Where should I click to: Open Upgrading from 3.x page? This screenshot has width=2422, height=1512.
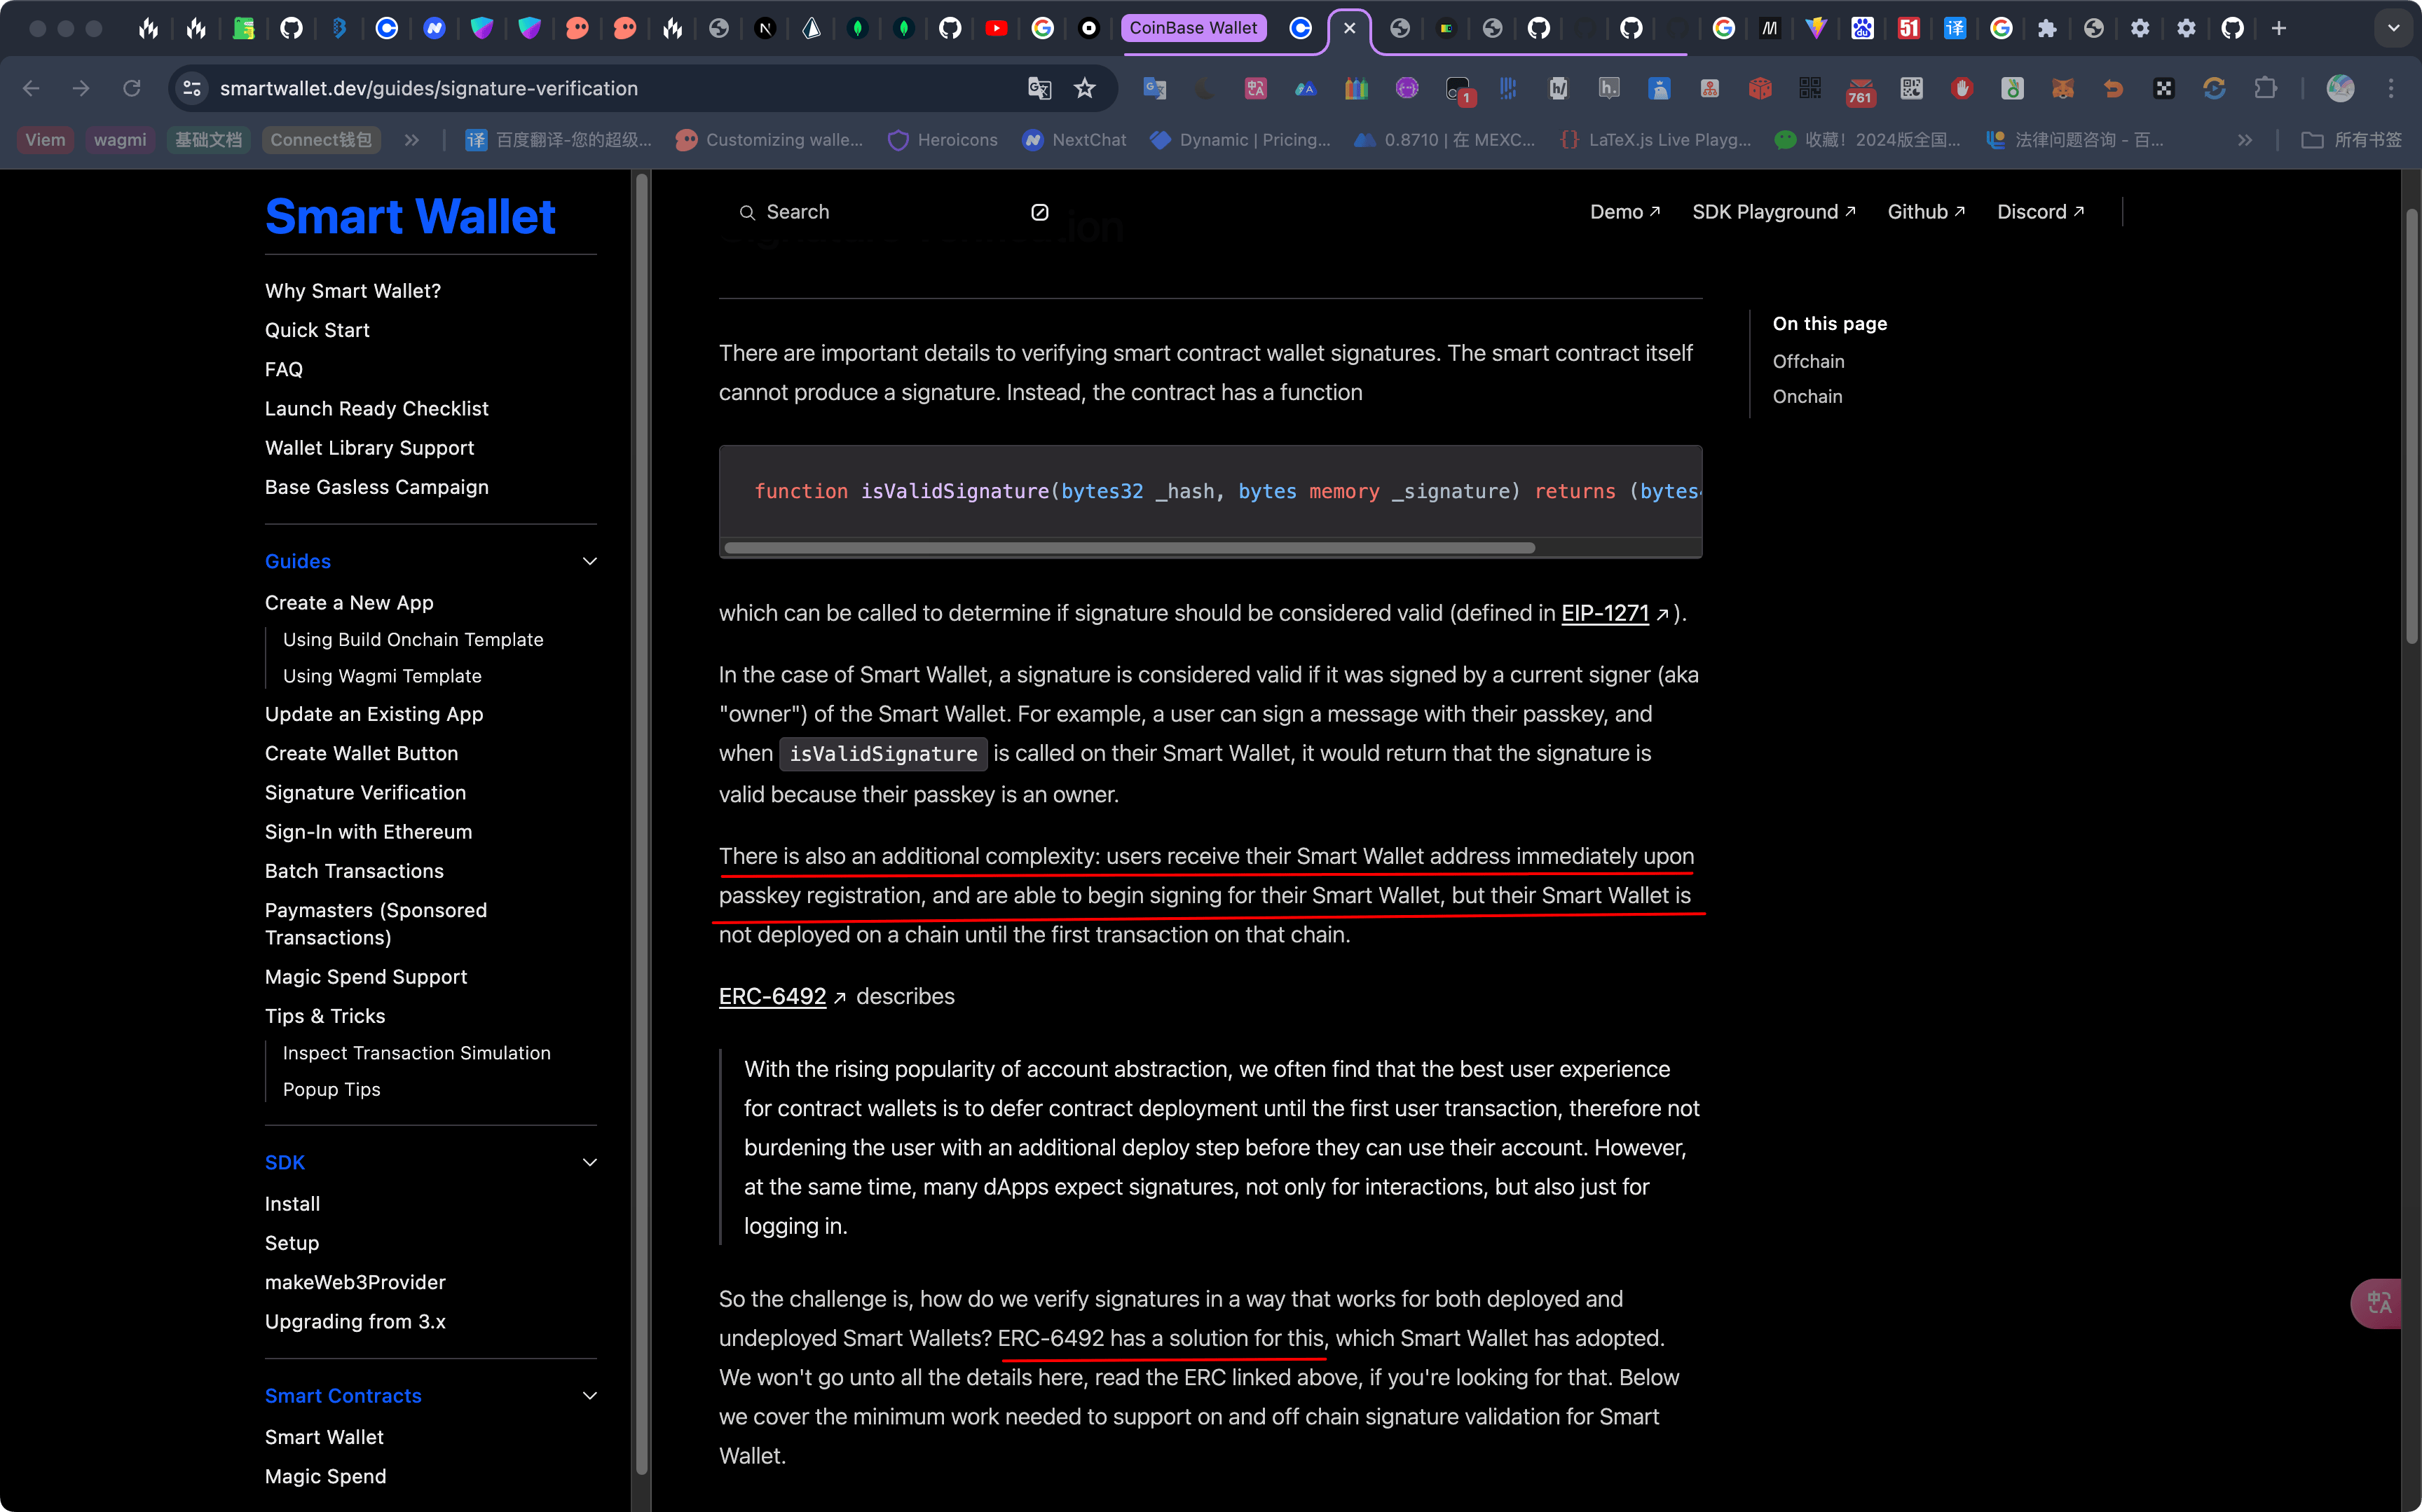coord(355,1321)
